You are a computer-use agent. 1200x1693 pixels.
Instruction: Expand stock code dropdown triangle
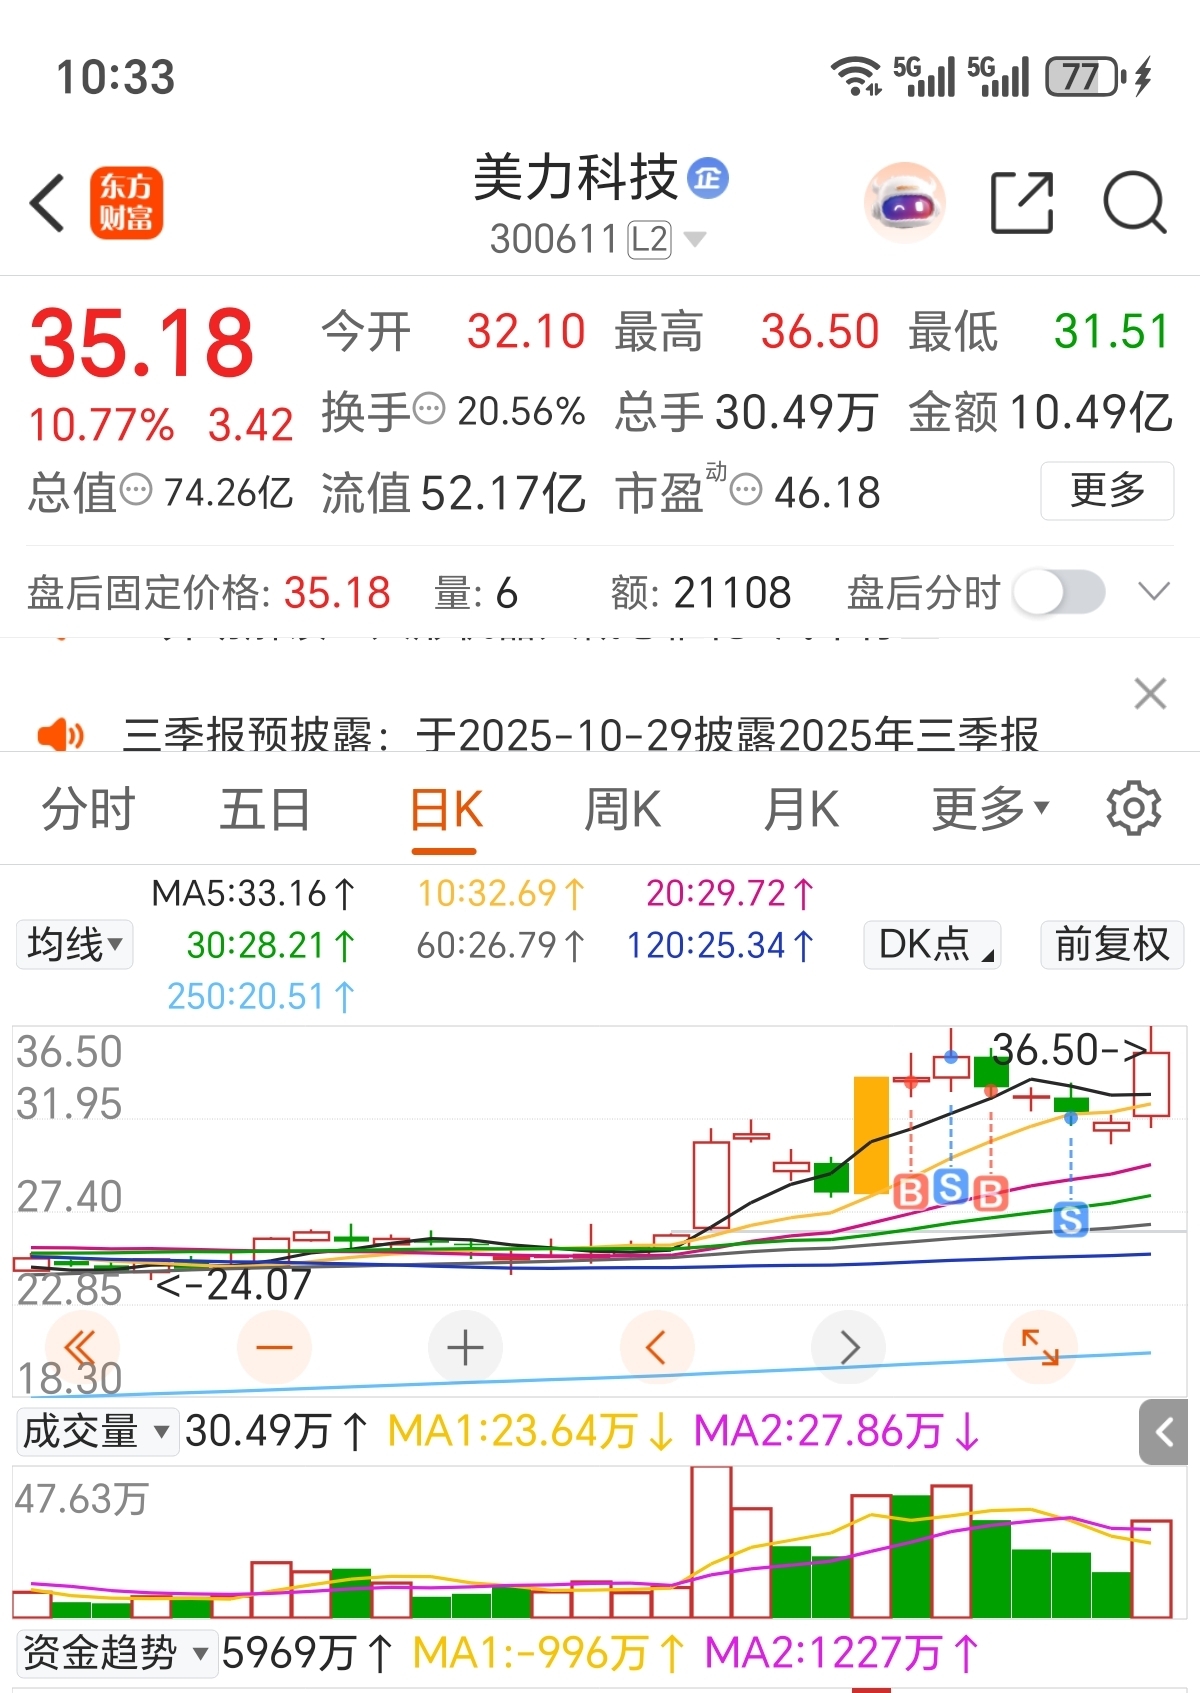pos(694,240)
